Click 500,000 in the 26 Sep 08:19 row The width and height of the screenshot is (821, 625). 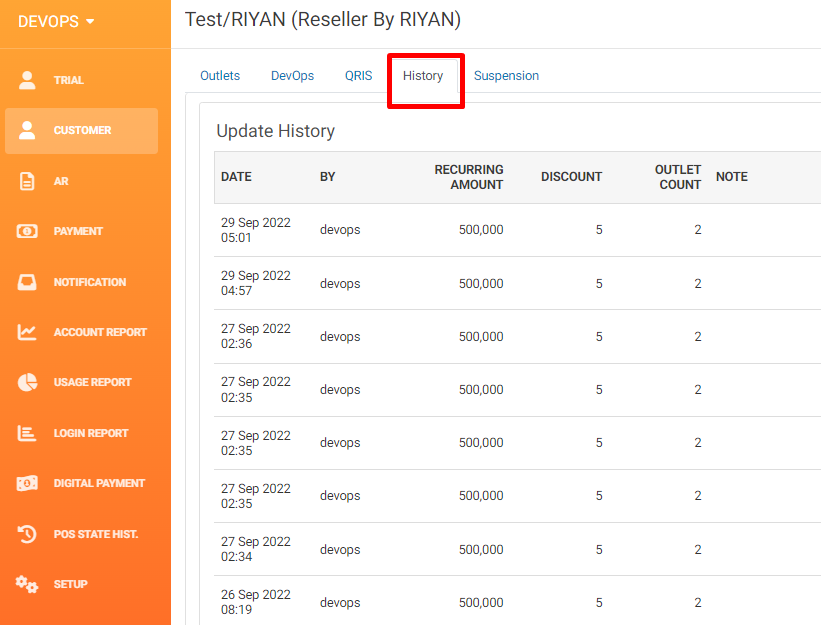(x=481, y=602)
